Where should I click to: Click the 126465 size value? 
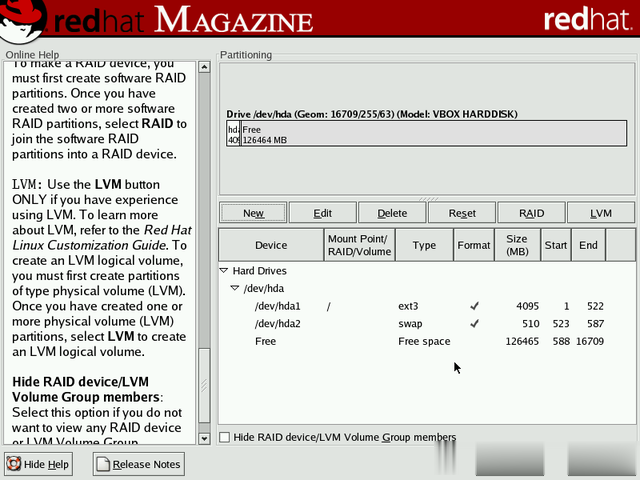click(x=522, y=341)
